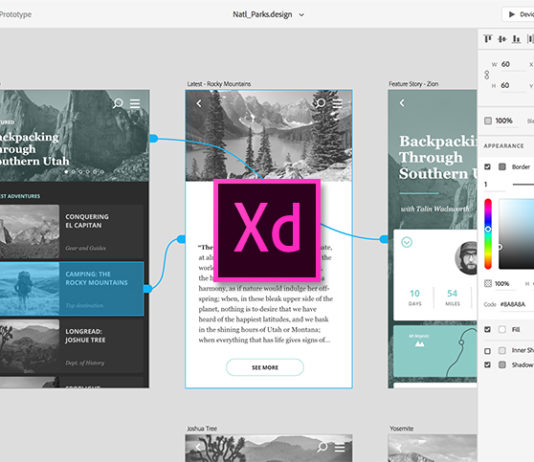Click the align bottom icon
The width and height of the screenshot is (534, 462).
point(516,39)
